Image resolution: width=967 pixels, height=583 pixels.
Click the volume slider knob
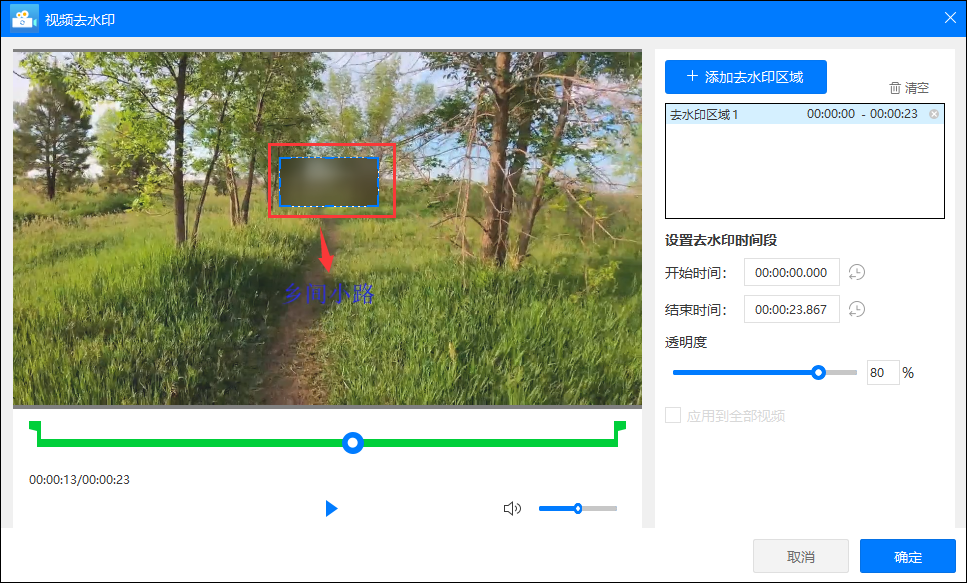[x=578, y=509]
